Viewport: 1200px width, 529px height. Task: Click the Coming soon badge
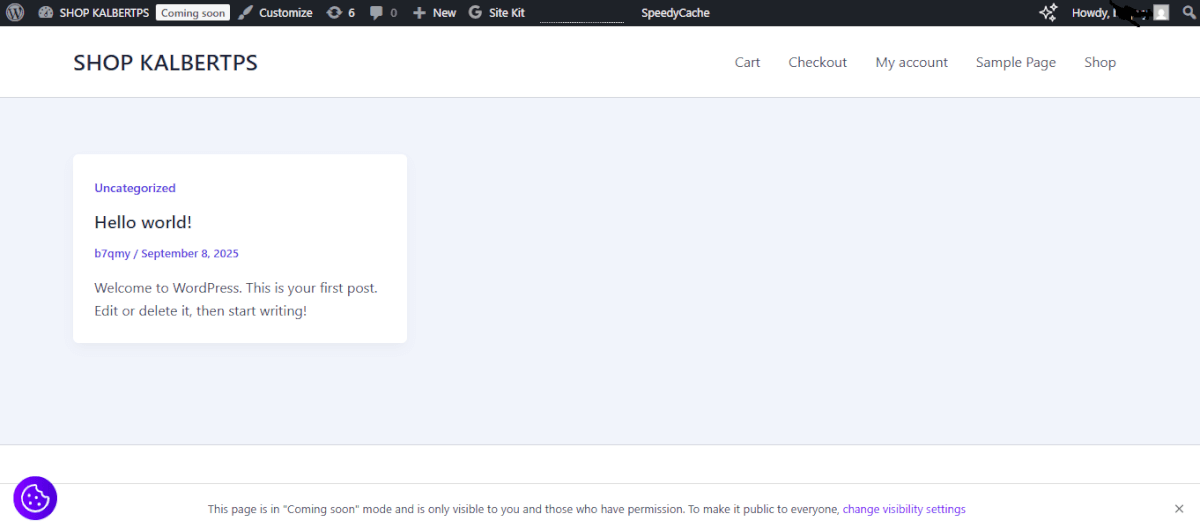click(193, 13)
